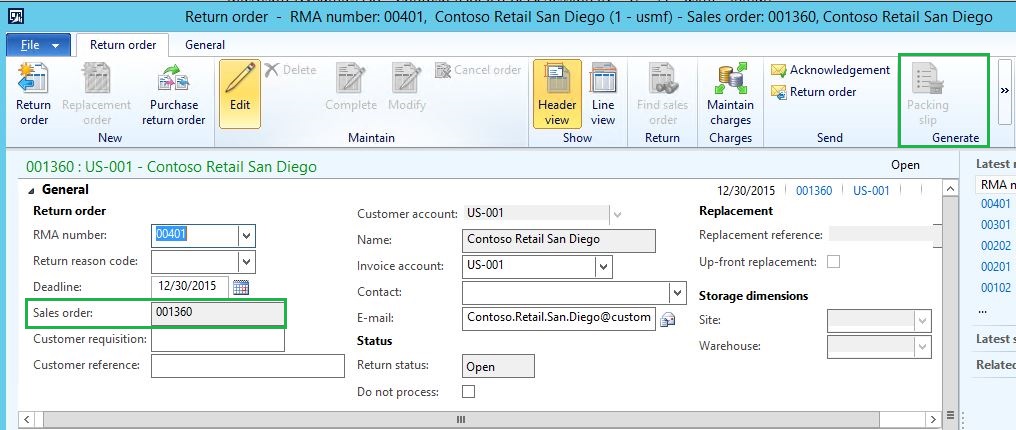Click the Return status field
The height and width of the screenshot is (430, 1016).
point(498,366)
